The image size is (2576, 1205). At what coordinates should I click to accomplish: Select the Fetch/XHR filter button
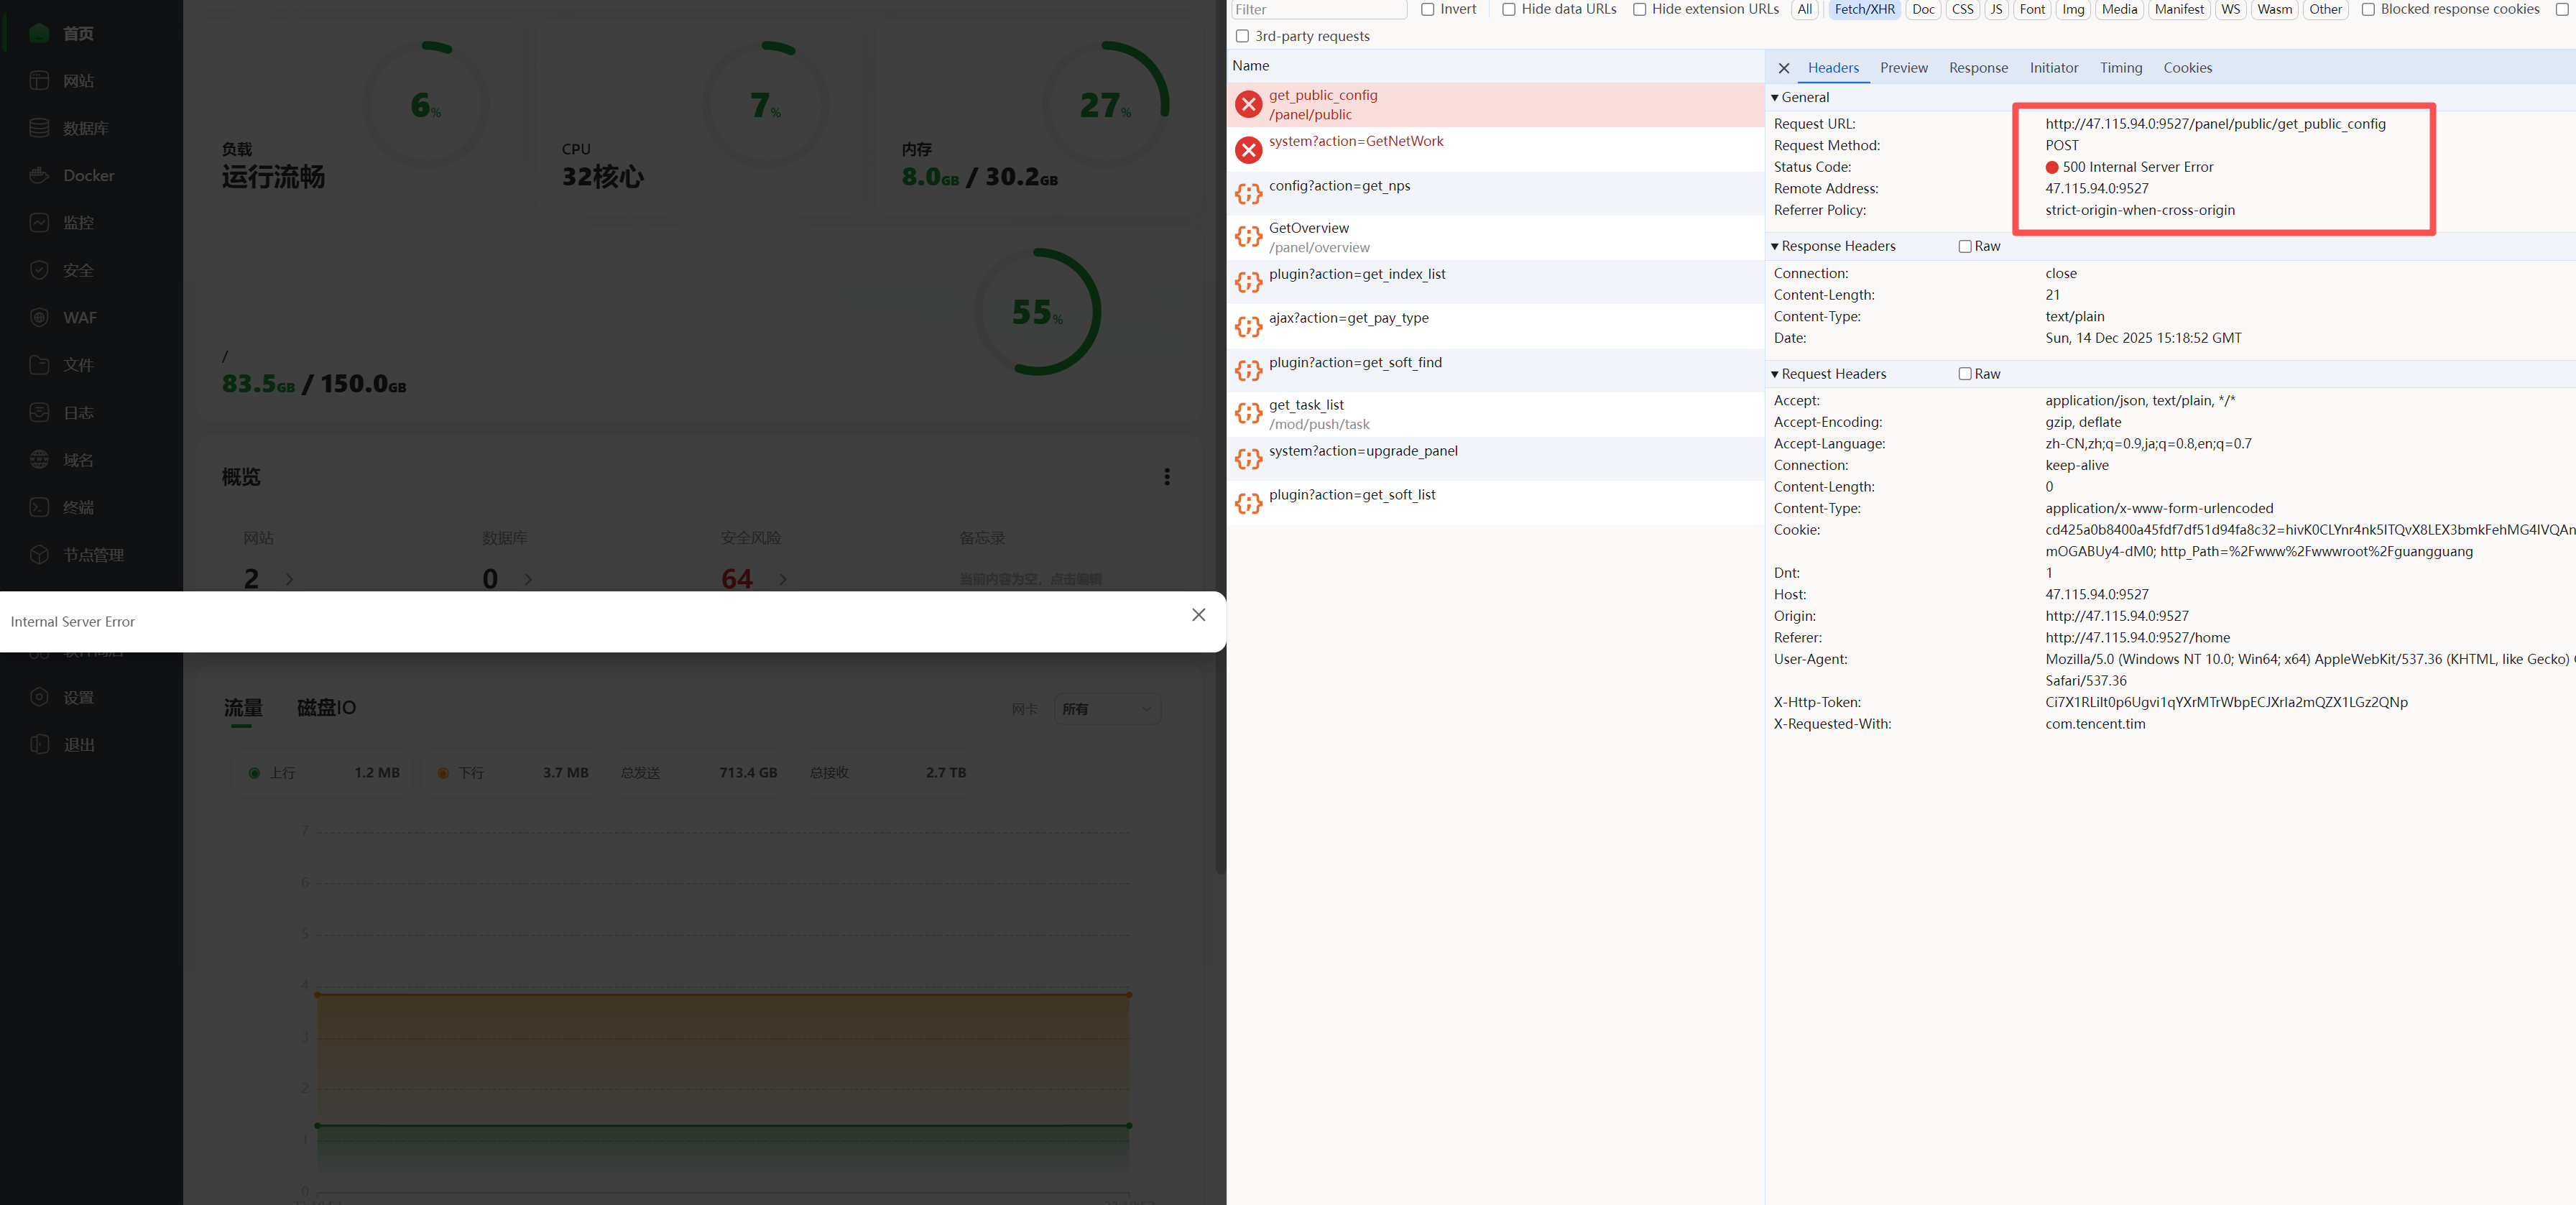point(1864,9)
